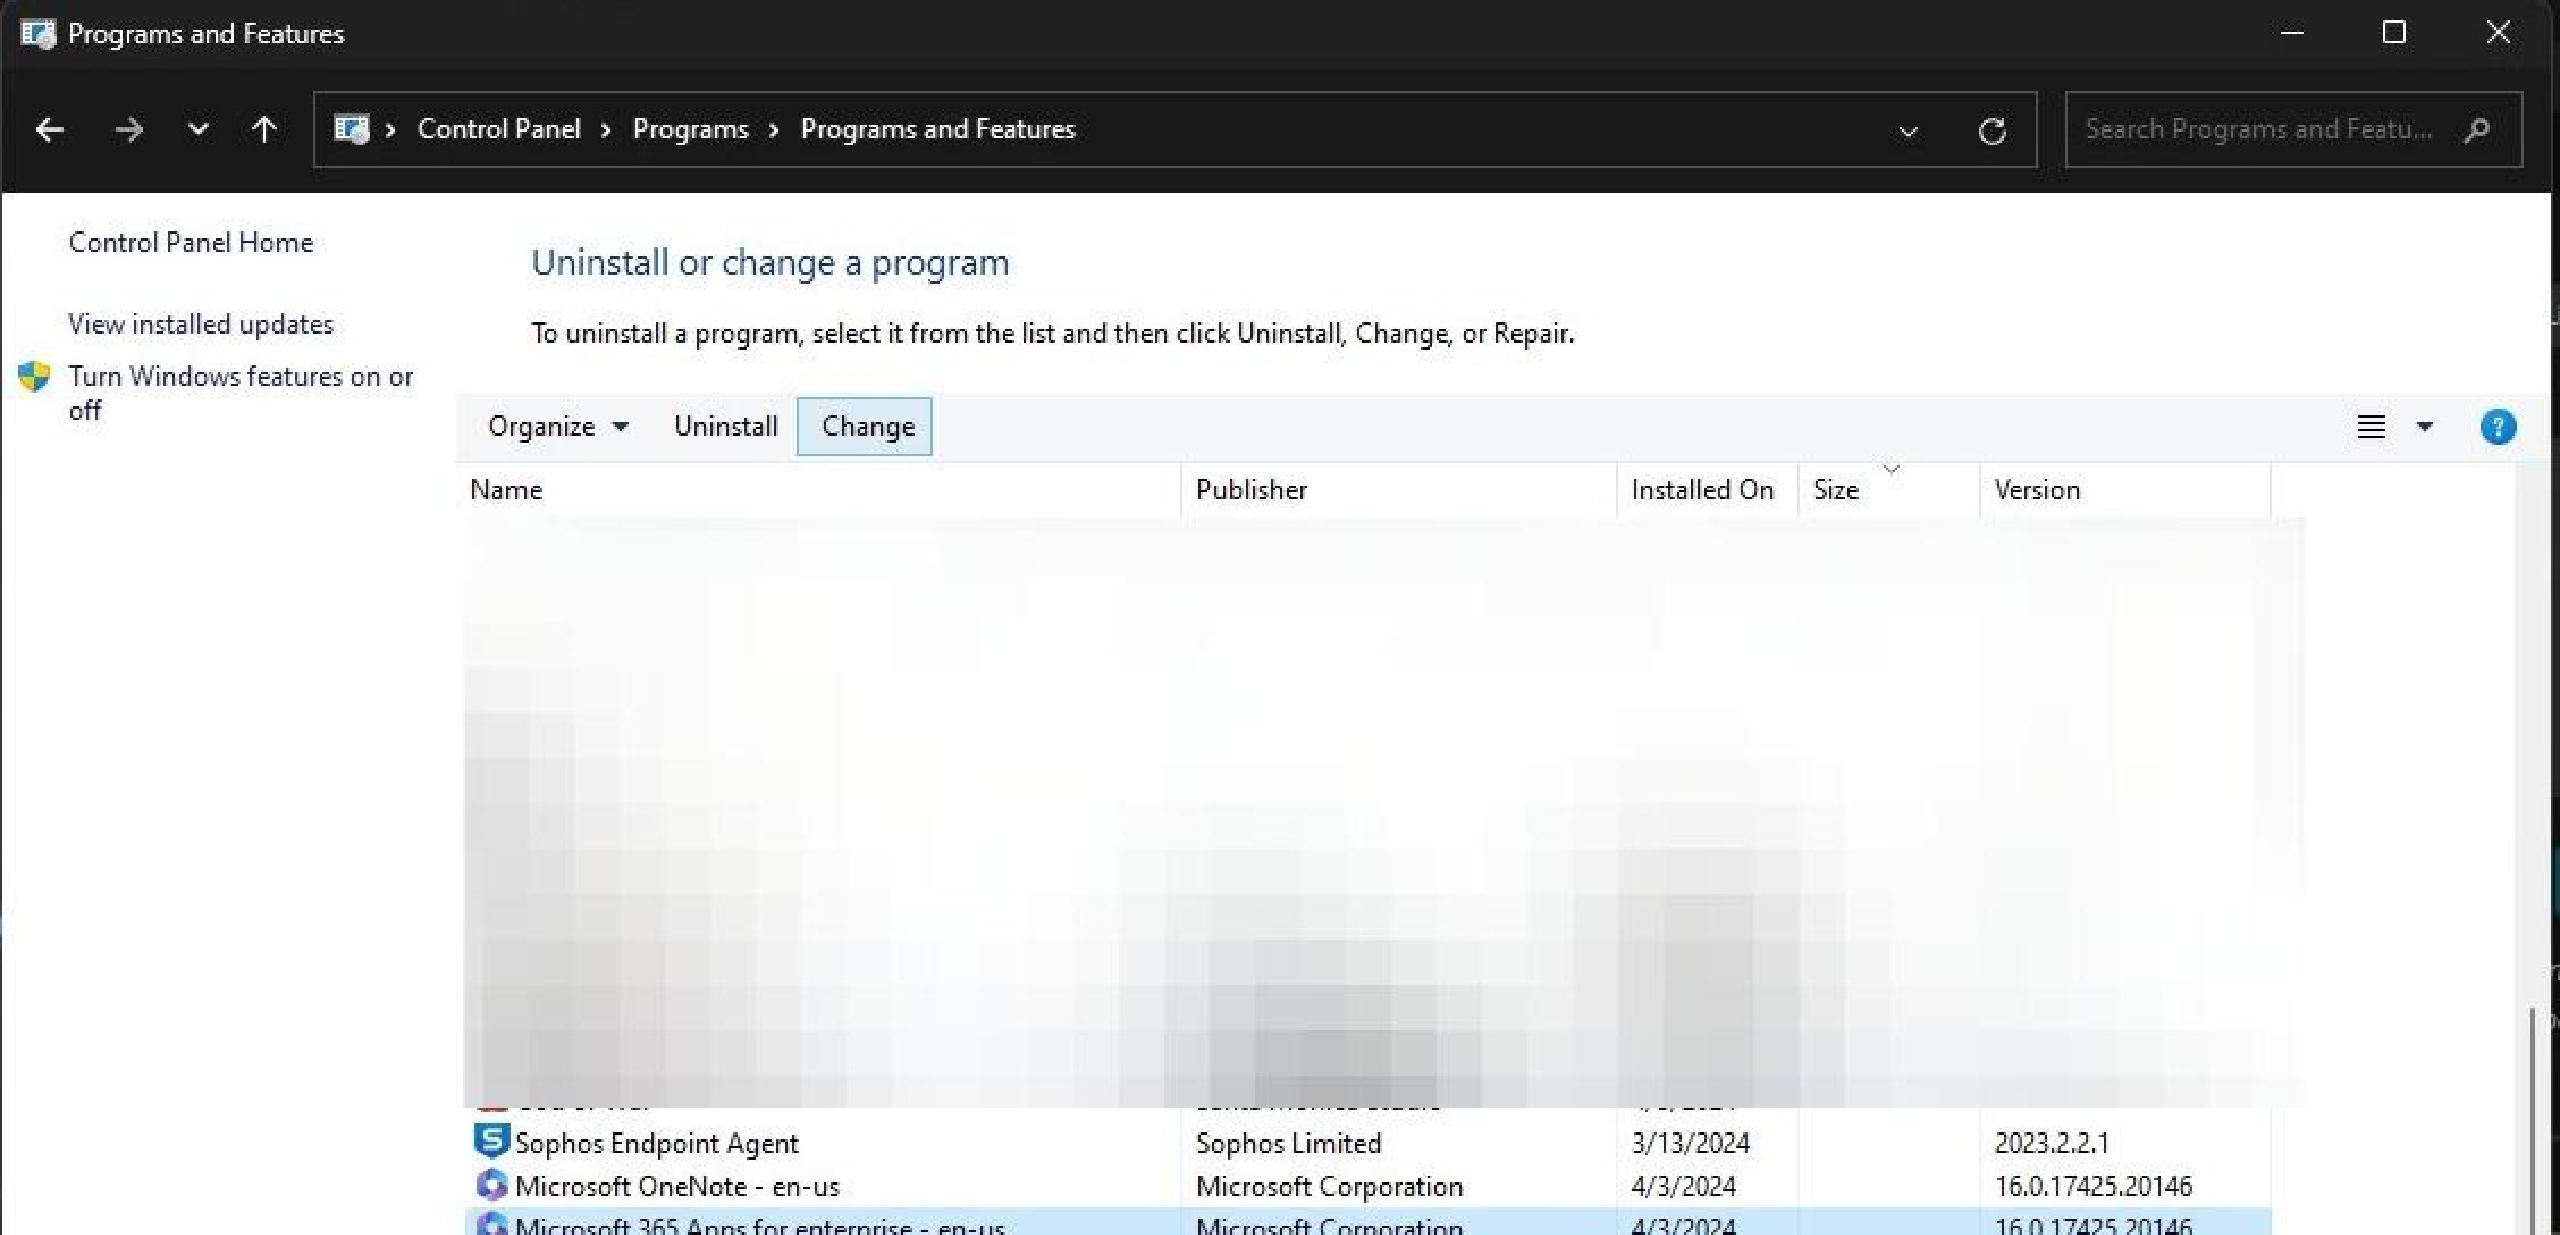Open Programs breadcrumb
Screen dimensions: 2560x1235
tap(690, 129)
